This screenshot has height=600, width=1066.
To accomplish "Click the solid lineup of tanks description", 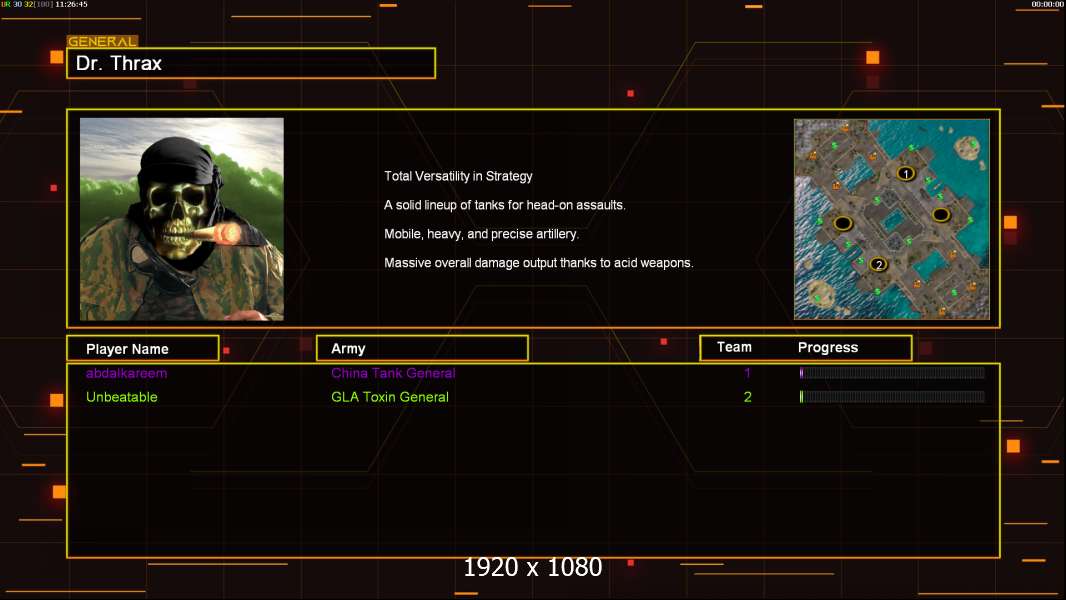I will 504,205.
